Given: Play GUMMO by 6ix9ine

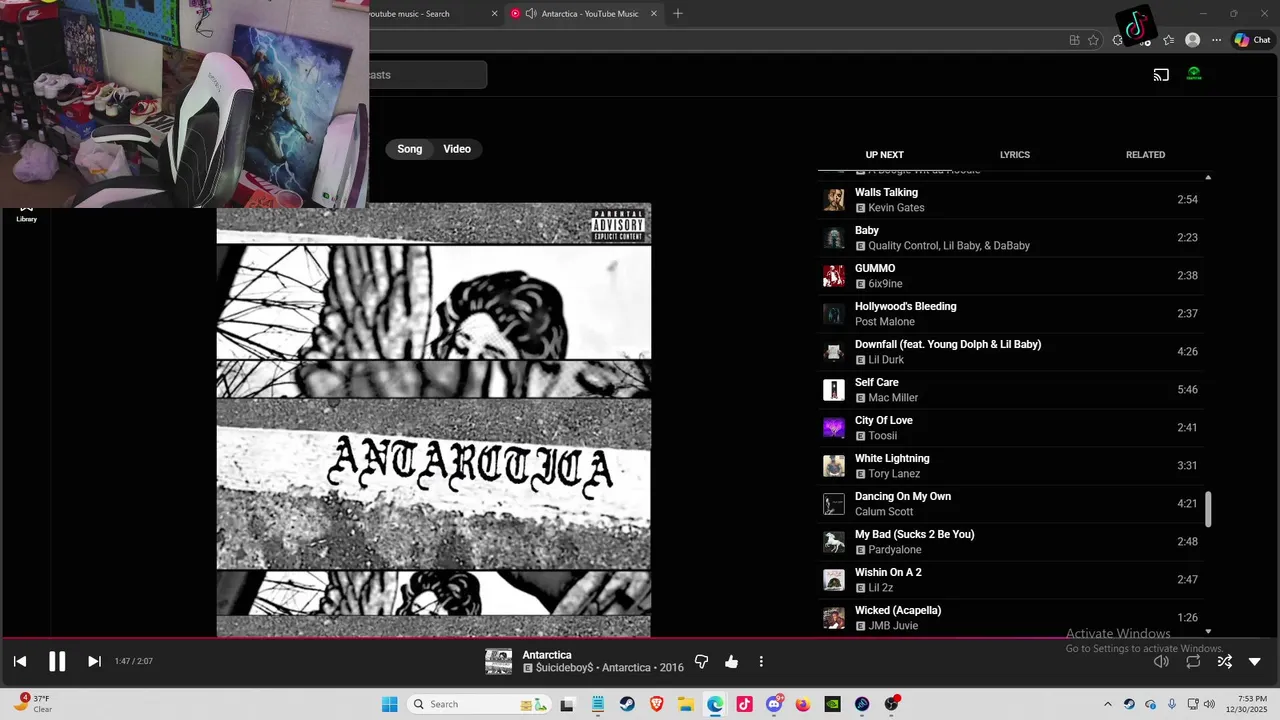Looking at the screenshot, I should pyautogui.click(x=1012, y=276).
